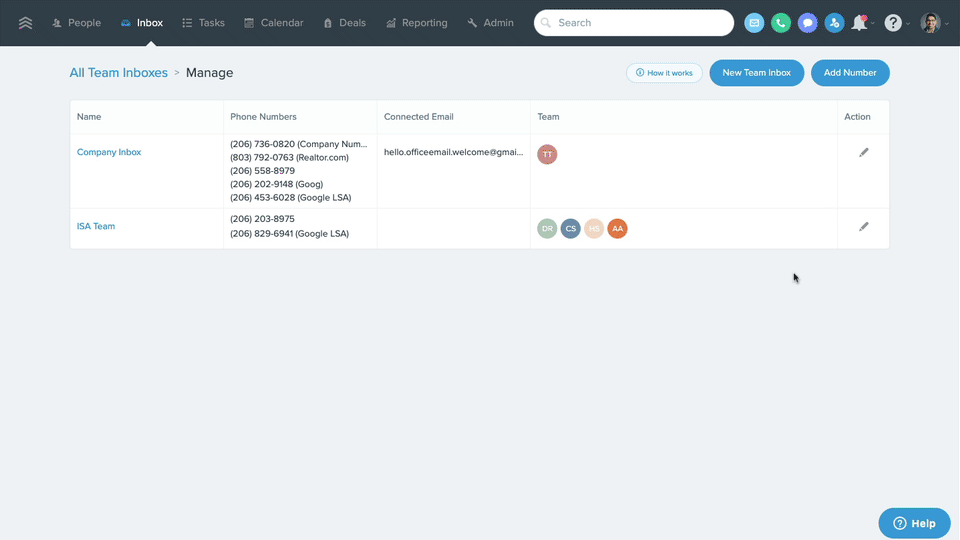The height and width of the screenshot is (540, 960).
Task: Click the blue email compose icon
Action: (x=754, y=23)
